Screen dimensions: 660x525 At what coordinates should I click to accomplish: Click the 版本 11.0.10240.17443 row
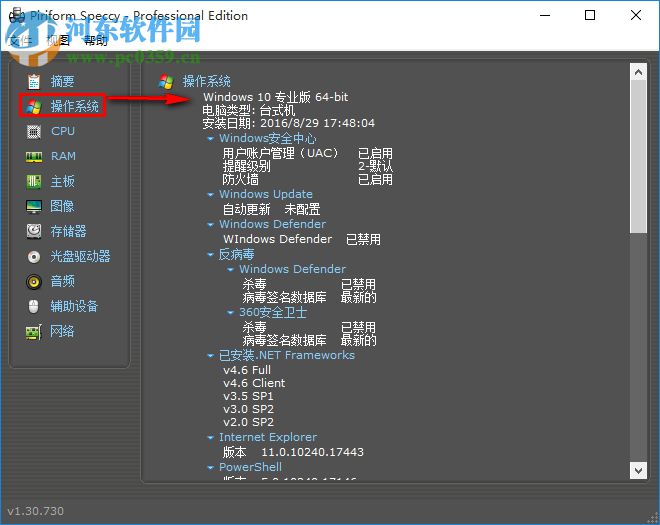point(293,452)
